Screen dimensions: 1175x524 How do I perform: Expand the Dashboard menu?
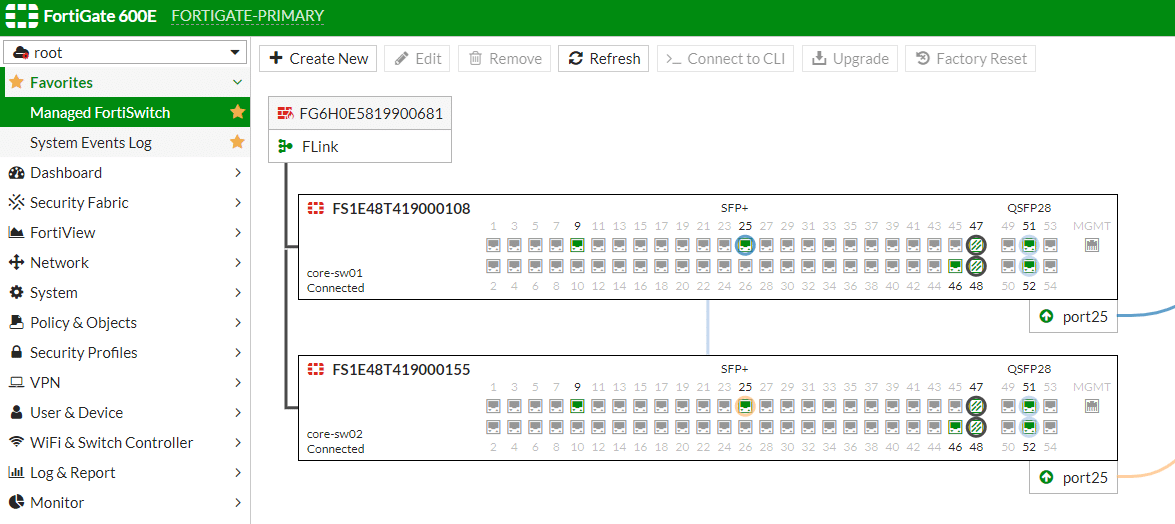pos(125,172)
